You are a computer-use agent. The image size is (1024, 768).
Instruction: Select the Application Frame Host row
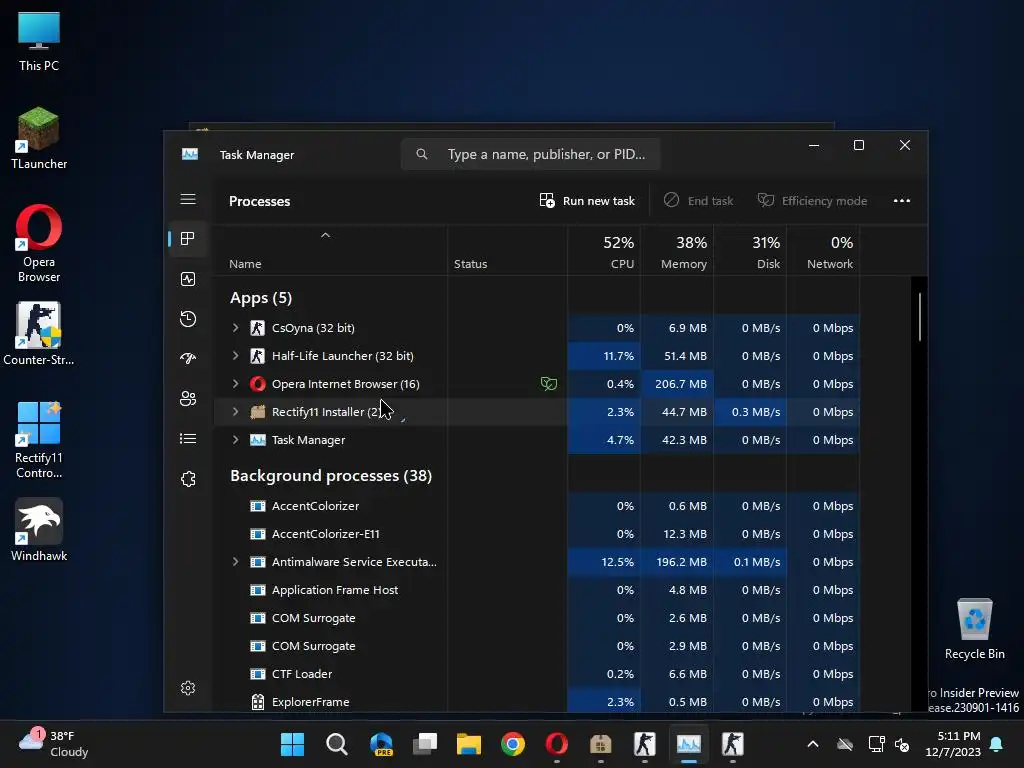537,590
